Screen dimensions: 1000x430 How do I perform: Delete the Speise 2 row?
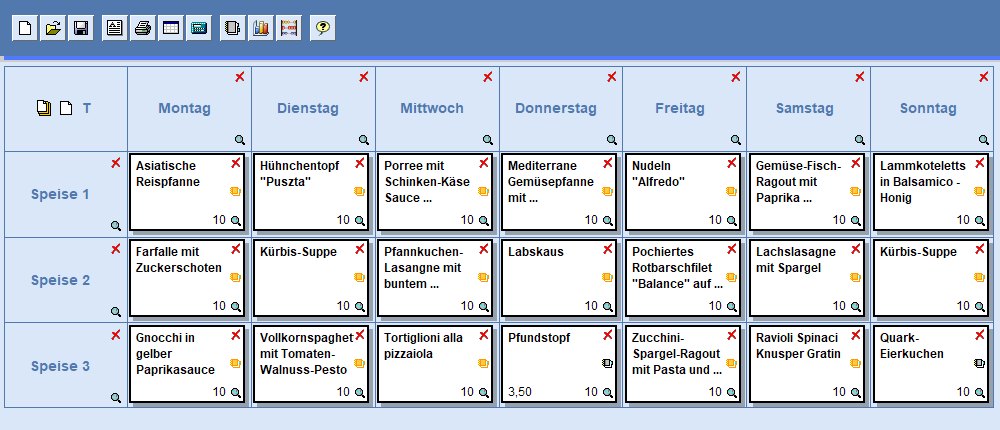(116, 248)
